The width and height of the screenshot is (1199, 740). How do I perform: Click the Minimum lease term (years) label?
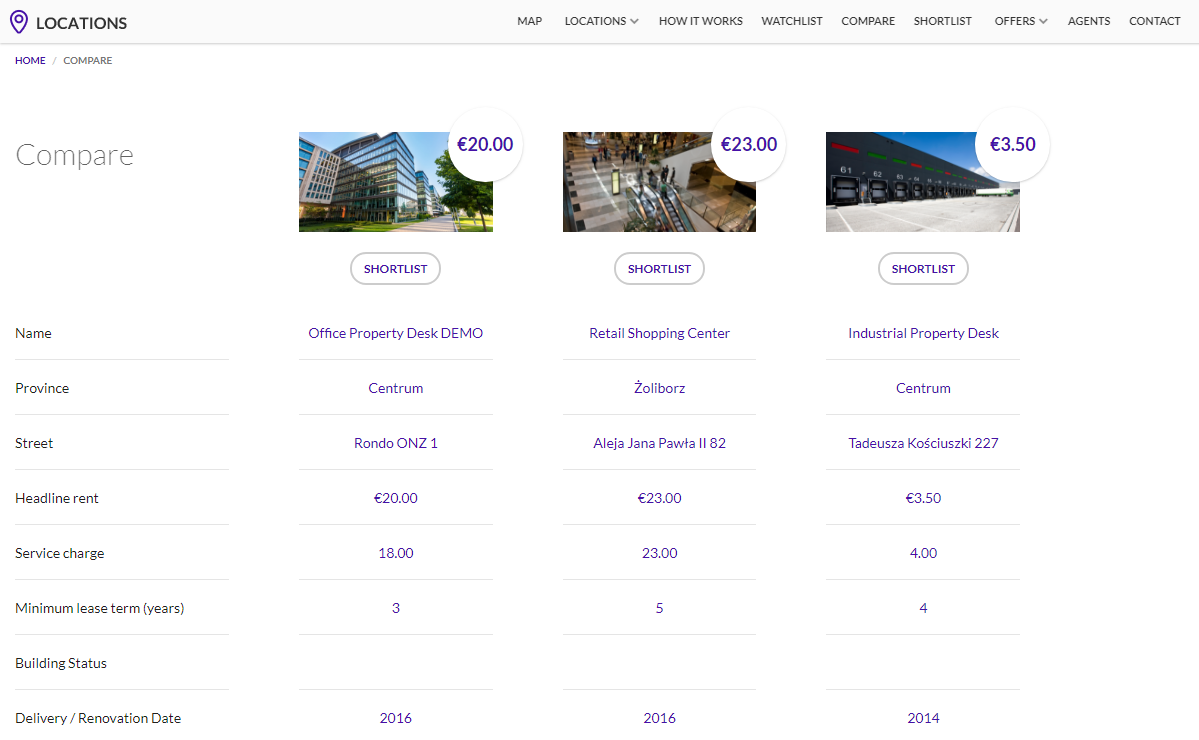pyautogui.click(x=99, y=609)
